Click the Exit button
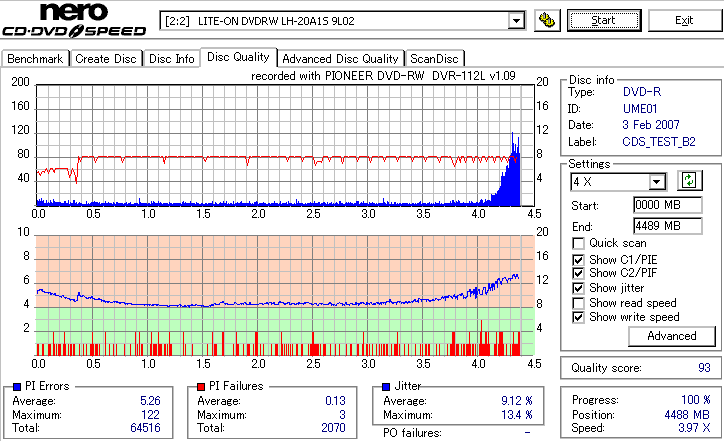 [x=684, y=21]
